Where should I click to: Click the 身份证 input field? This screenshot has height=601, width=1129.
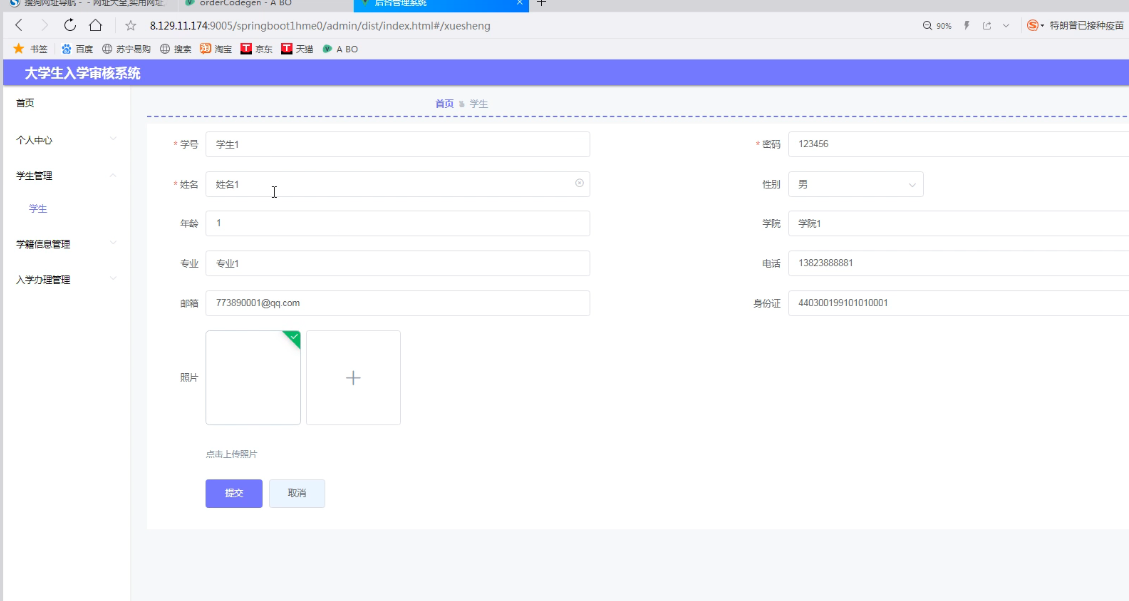coord(958,303)
